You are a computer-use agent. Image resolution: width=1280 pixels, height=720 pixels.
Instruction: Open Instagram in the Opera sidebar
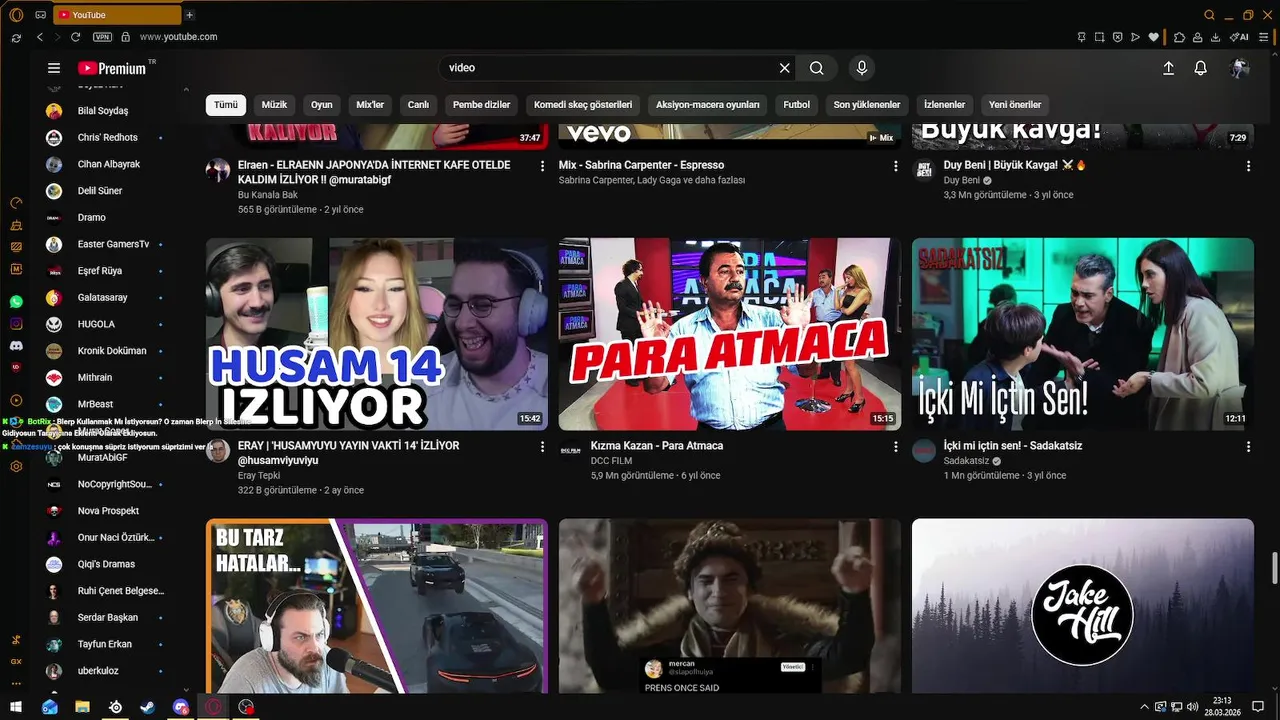16,323
